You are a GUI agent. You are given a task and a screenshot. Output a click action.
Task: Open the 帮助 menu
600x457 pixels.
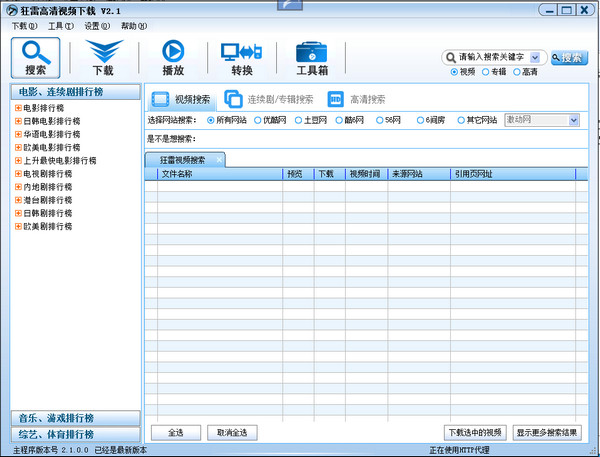134,26
